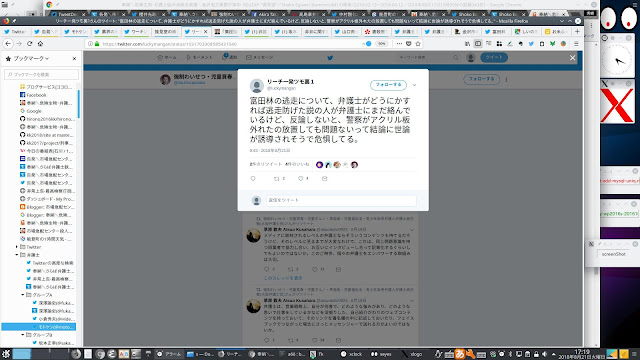Collapse the Twitter bookmarks folder
The width and height of the screenshot is (640, 360).
17,247
